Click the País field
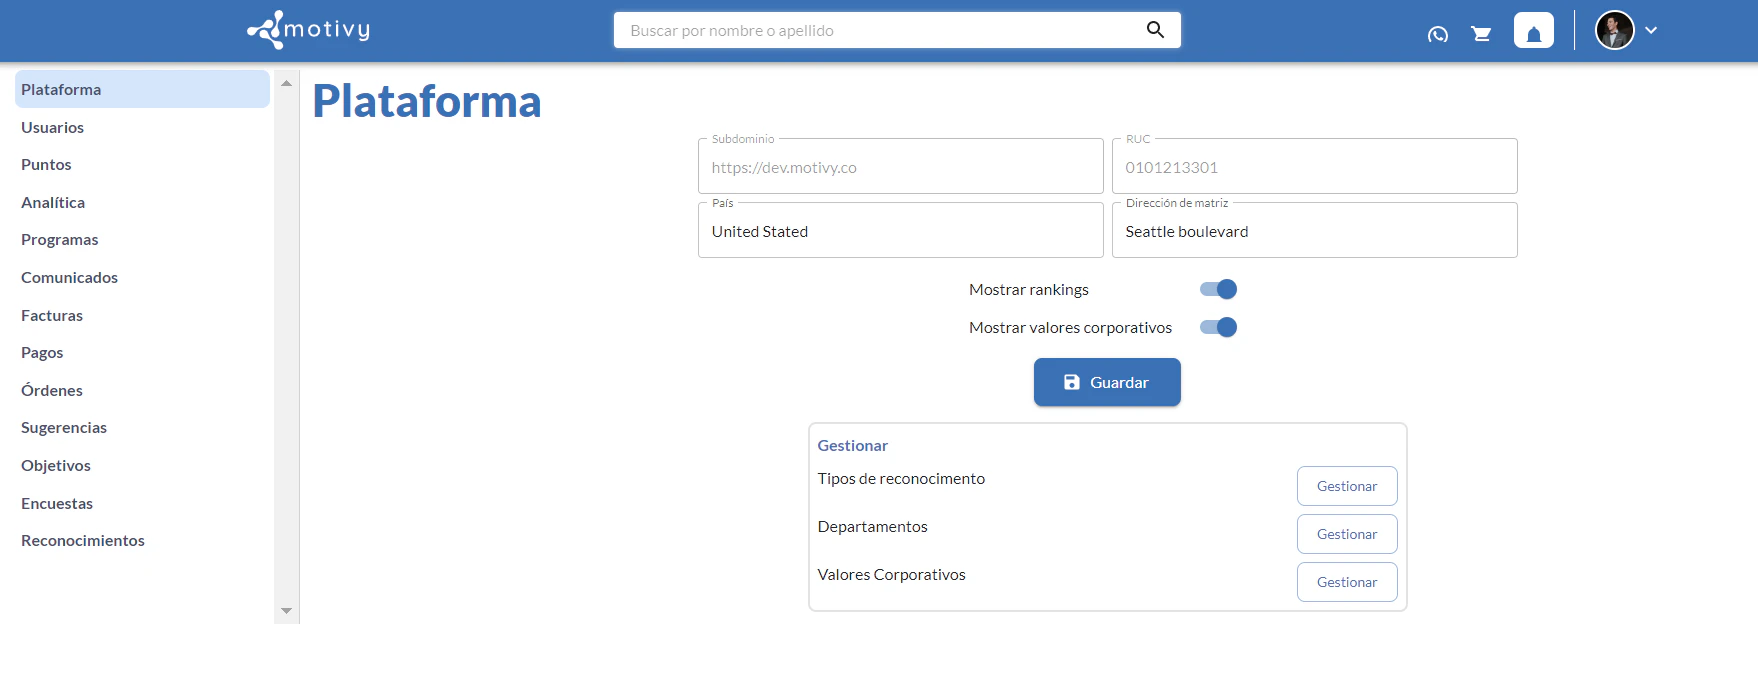The image size is (1758, 685). (901, 230)
